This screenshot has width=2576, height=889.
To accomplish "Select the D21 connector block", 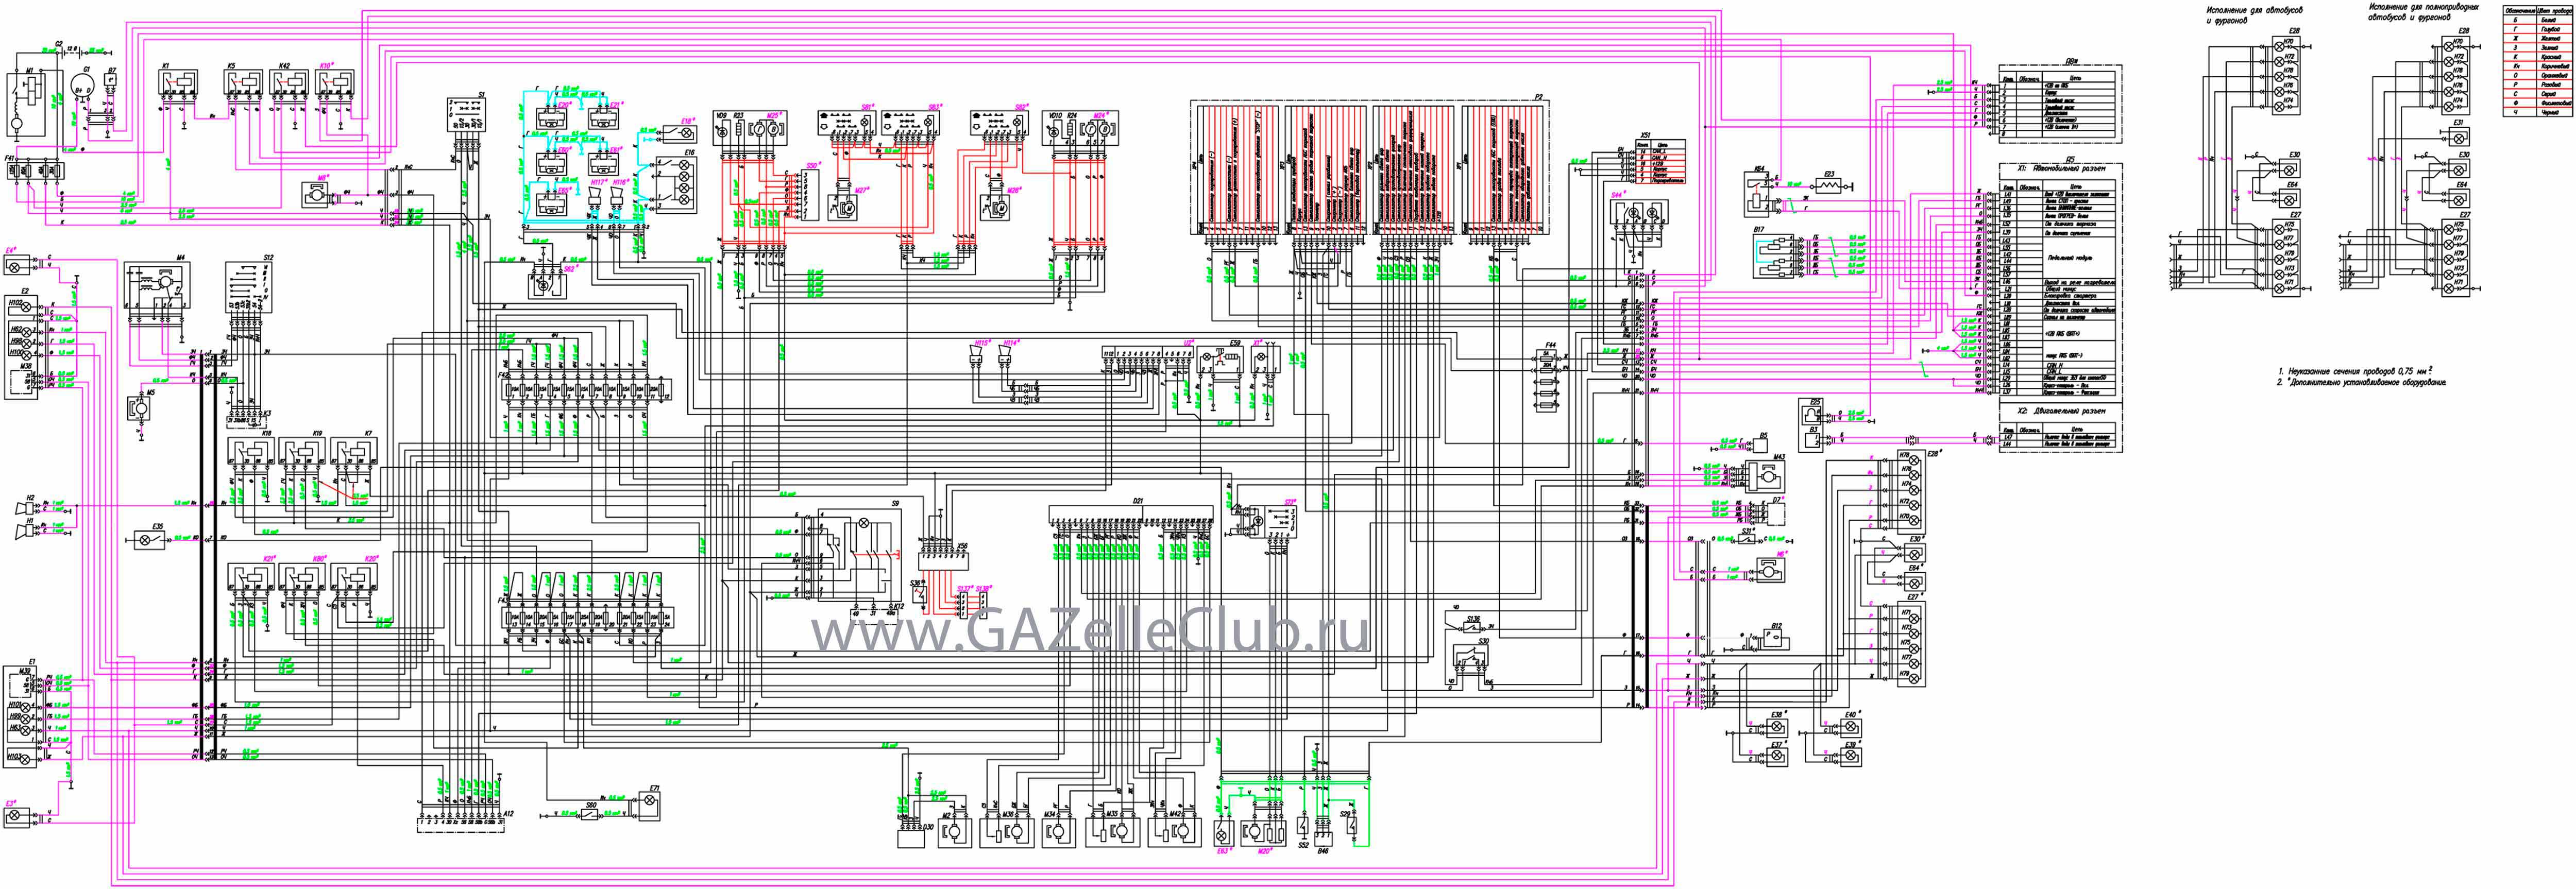I will (1130, 515).
